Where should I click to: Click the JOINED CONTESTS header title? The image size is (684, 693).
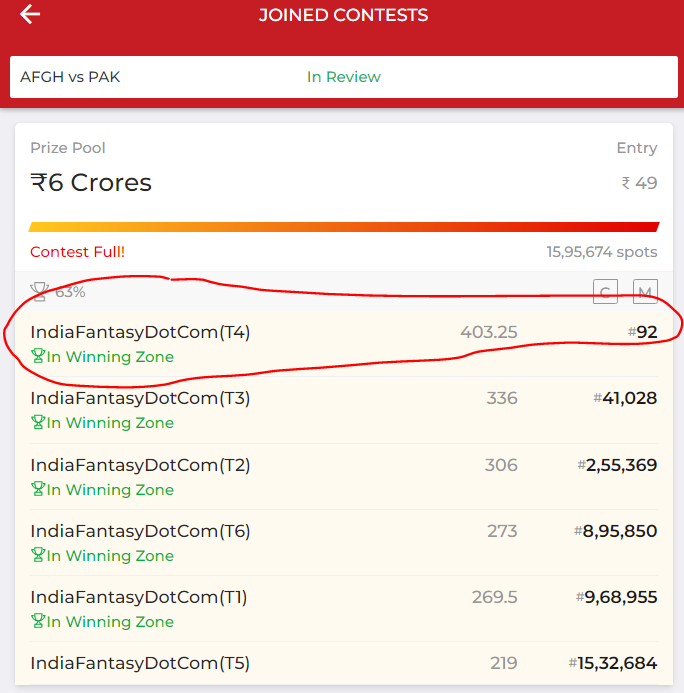(343, 15)
